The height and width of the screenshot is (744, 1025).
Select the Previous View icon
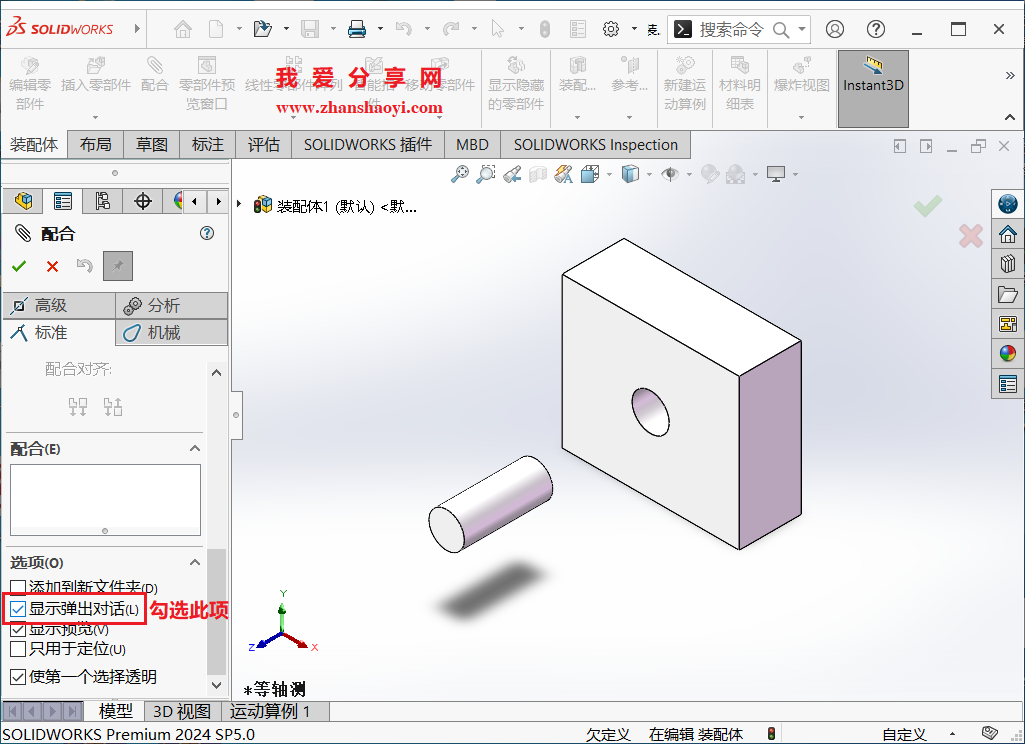pos(511,173)
